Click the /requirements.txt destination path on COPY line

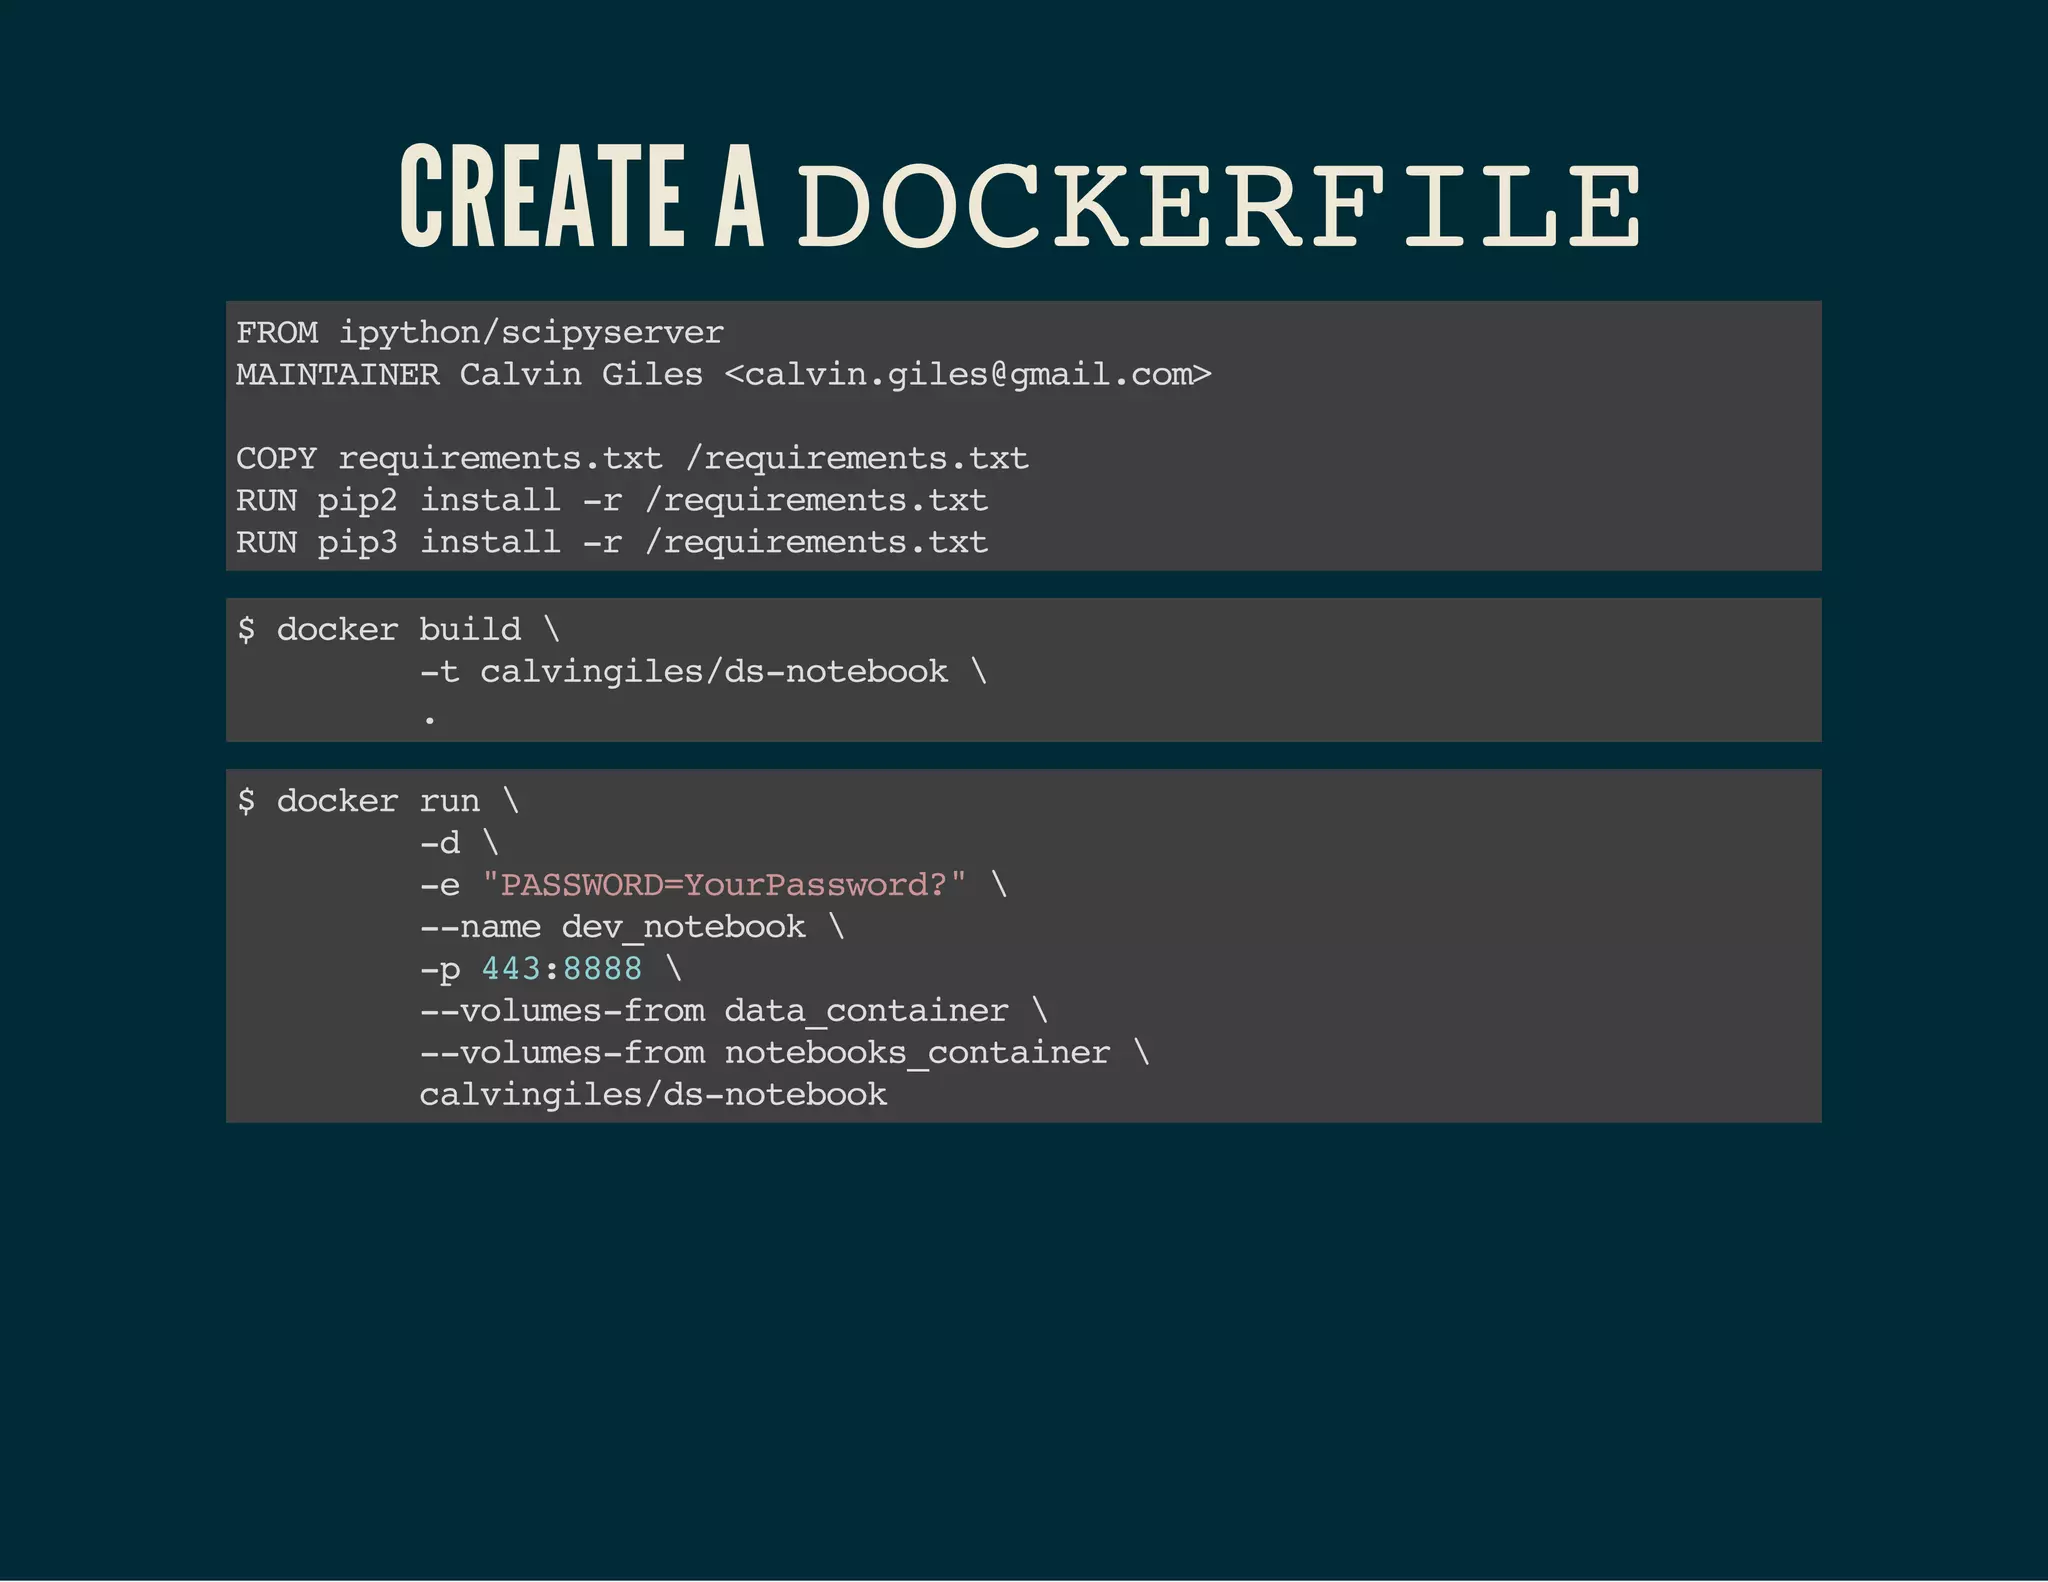(x=856, y=458)
